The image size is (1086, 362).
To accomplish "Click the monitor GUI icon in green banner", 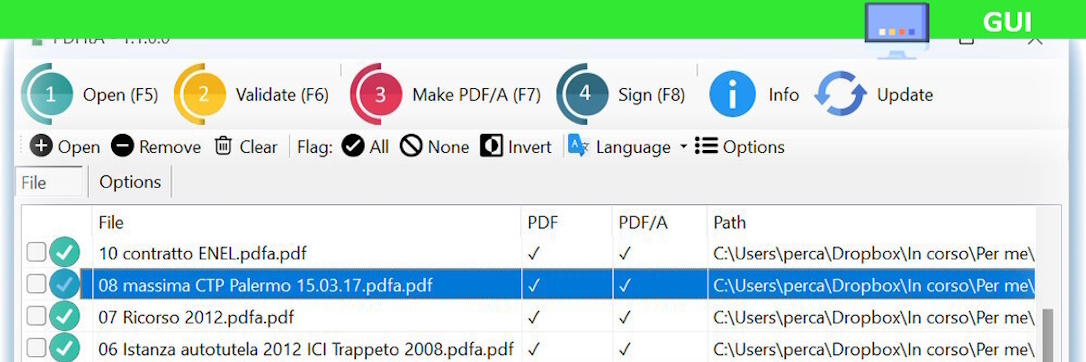I will [897, 31].
